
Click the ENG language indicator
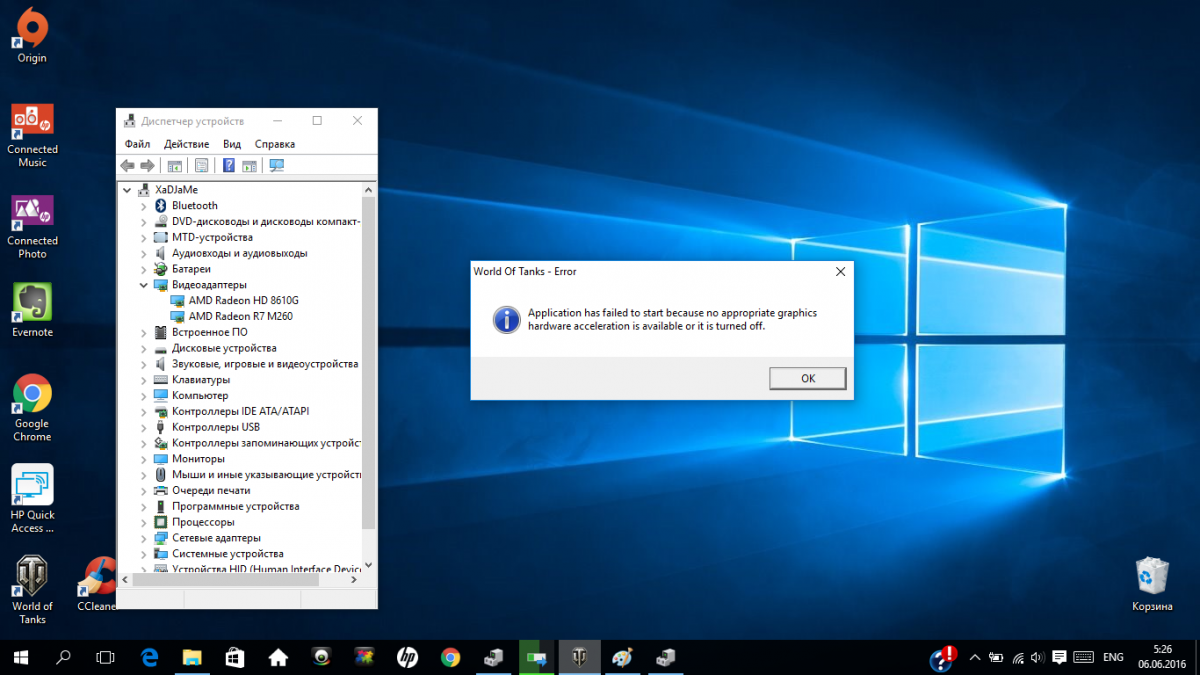tap(1113, 657)
